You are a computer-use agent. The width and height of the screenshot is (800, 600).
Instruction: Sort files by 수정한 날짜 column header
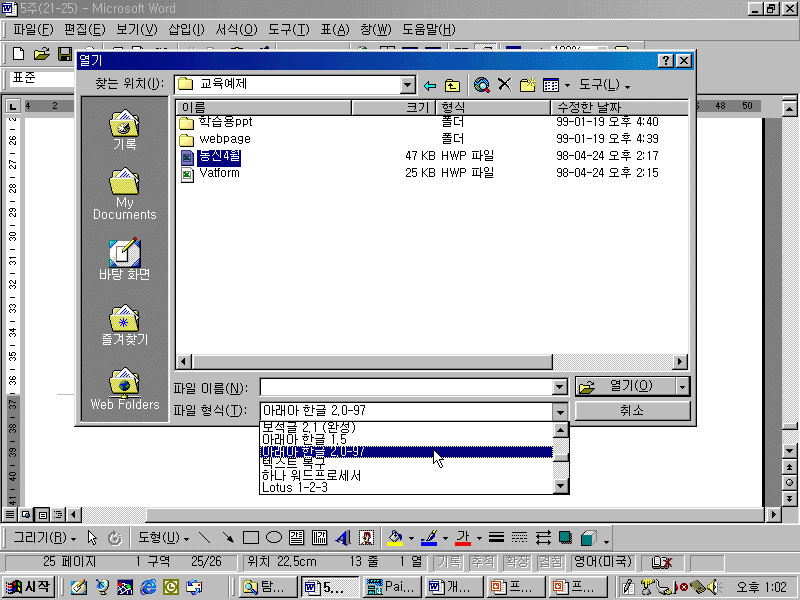coord(619,107)
